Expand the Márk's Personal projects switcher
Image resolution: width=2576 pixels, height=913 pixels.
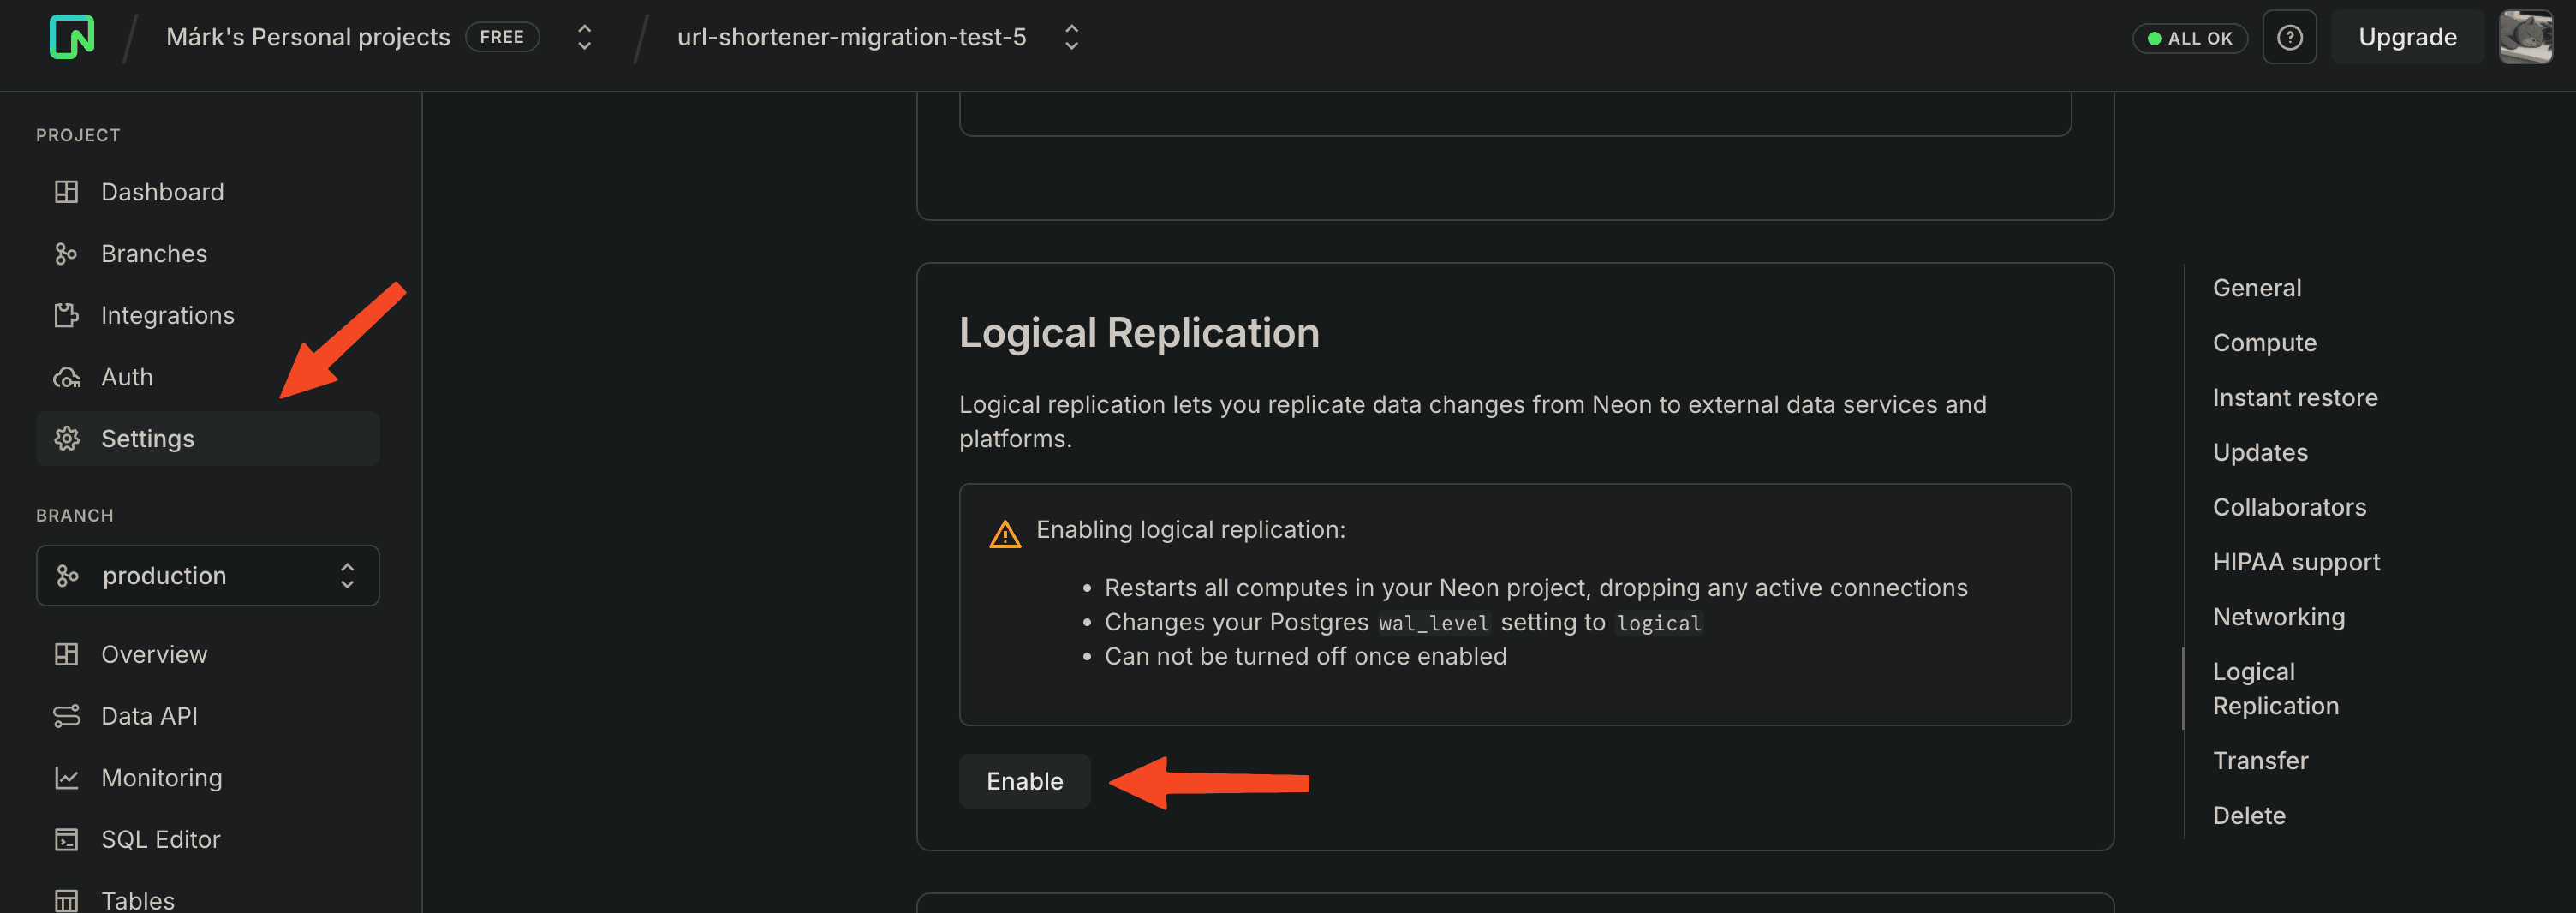click(583, 36)
